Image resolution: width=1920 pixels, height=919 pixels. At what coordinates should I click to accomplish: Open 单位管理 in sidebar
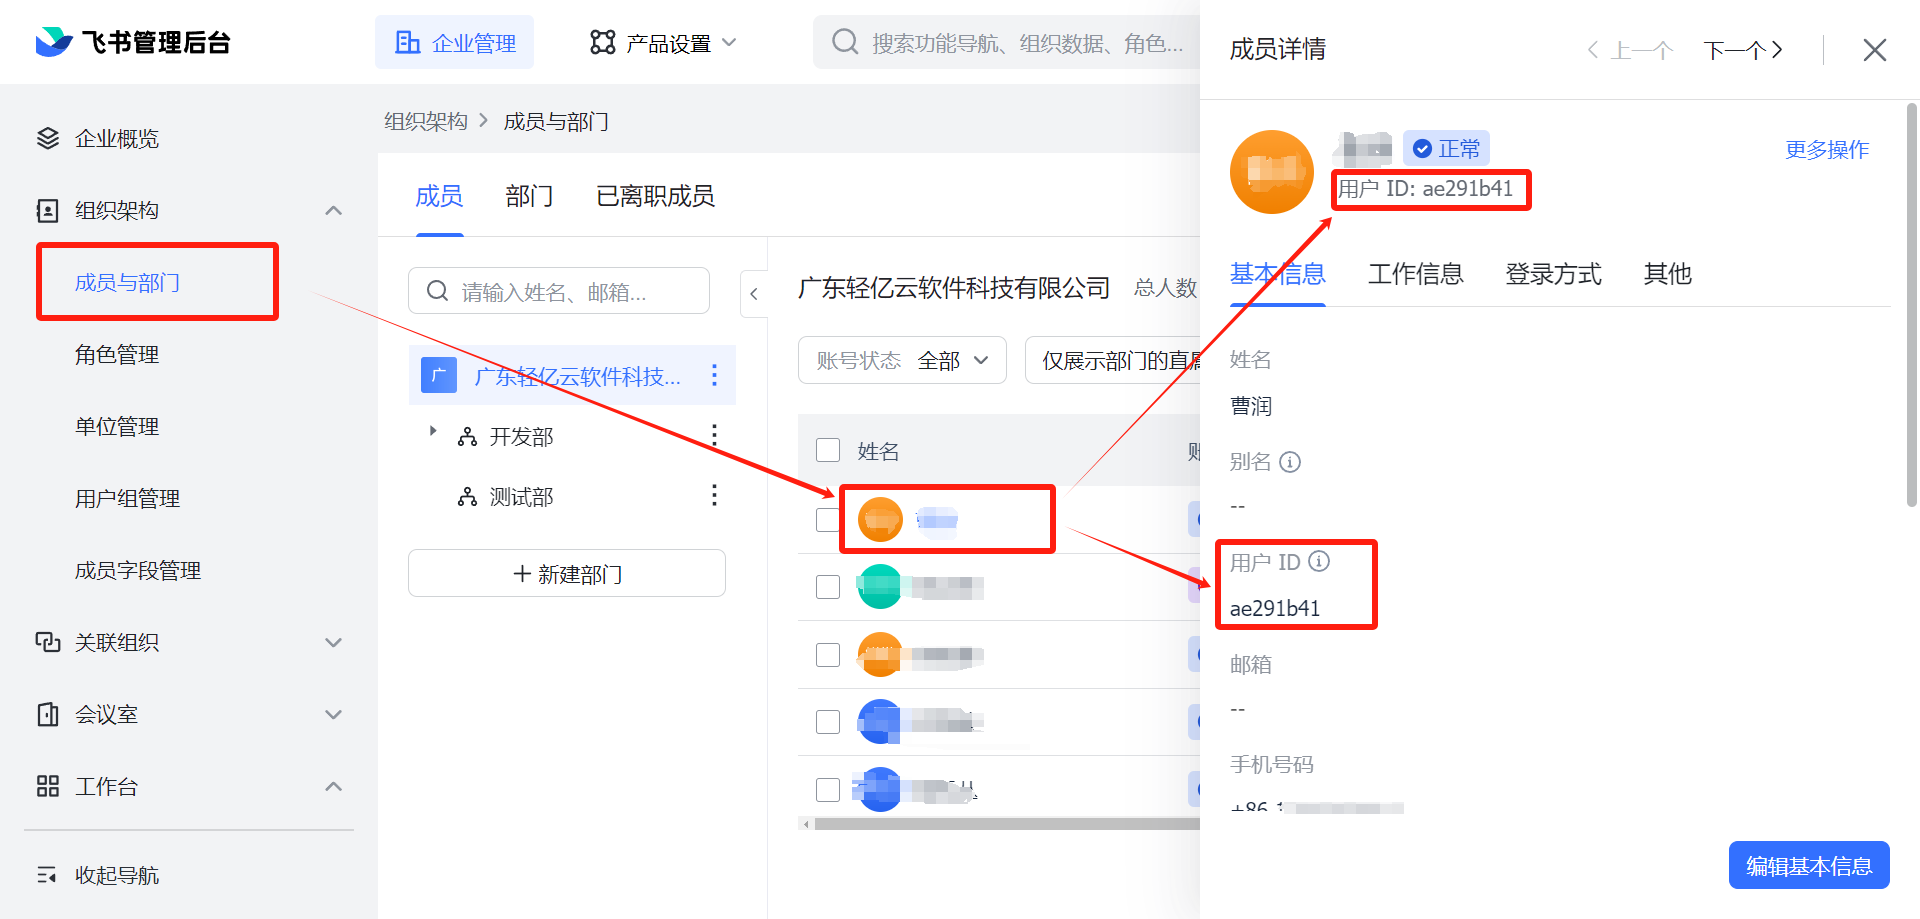pos(117,426)
